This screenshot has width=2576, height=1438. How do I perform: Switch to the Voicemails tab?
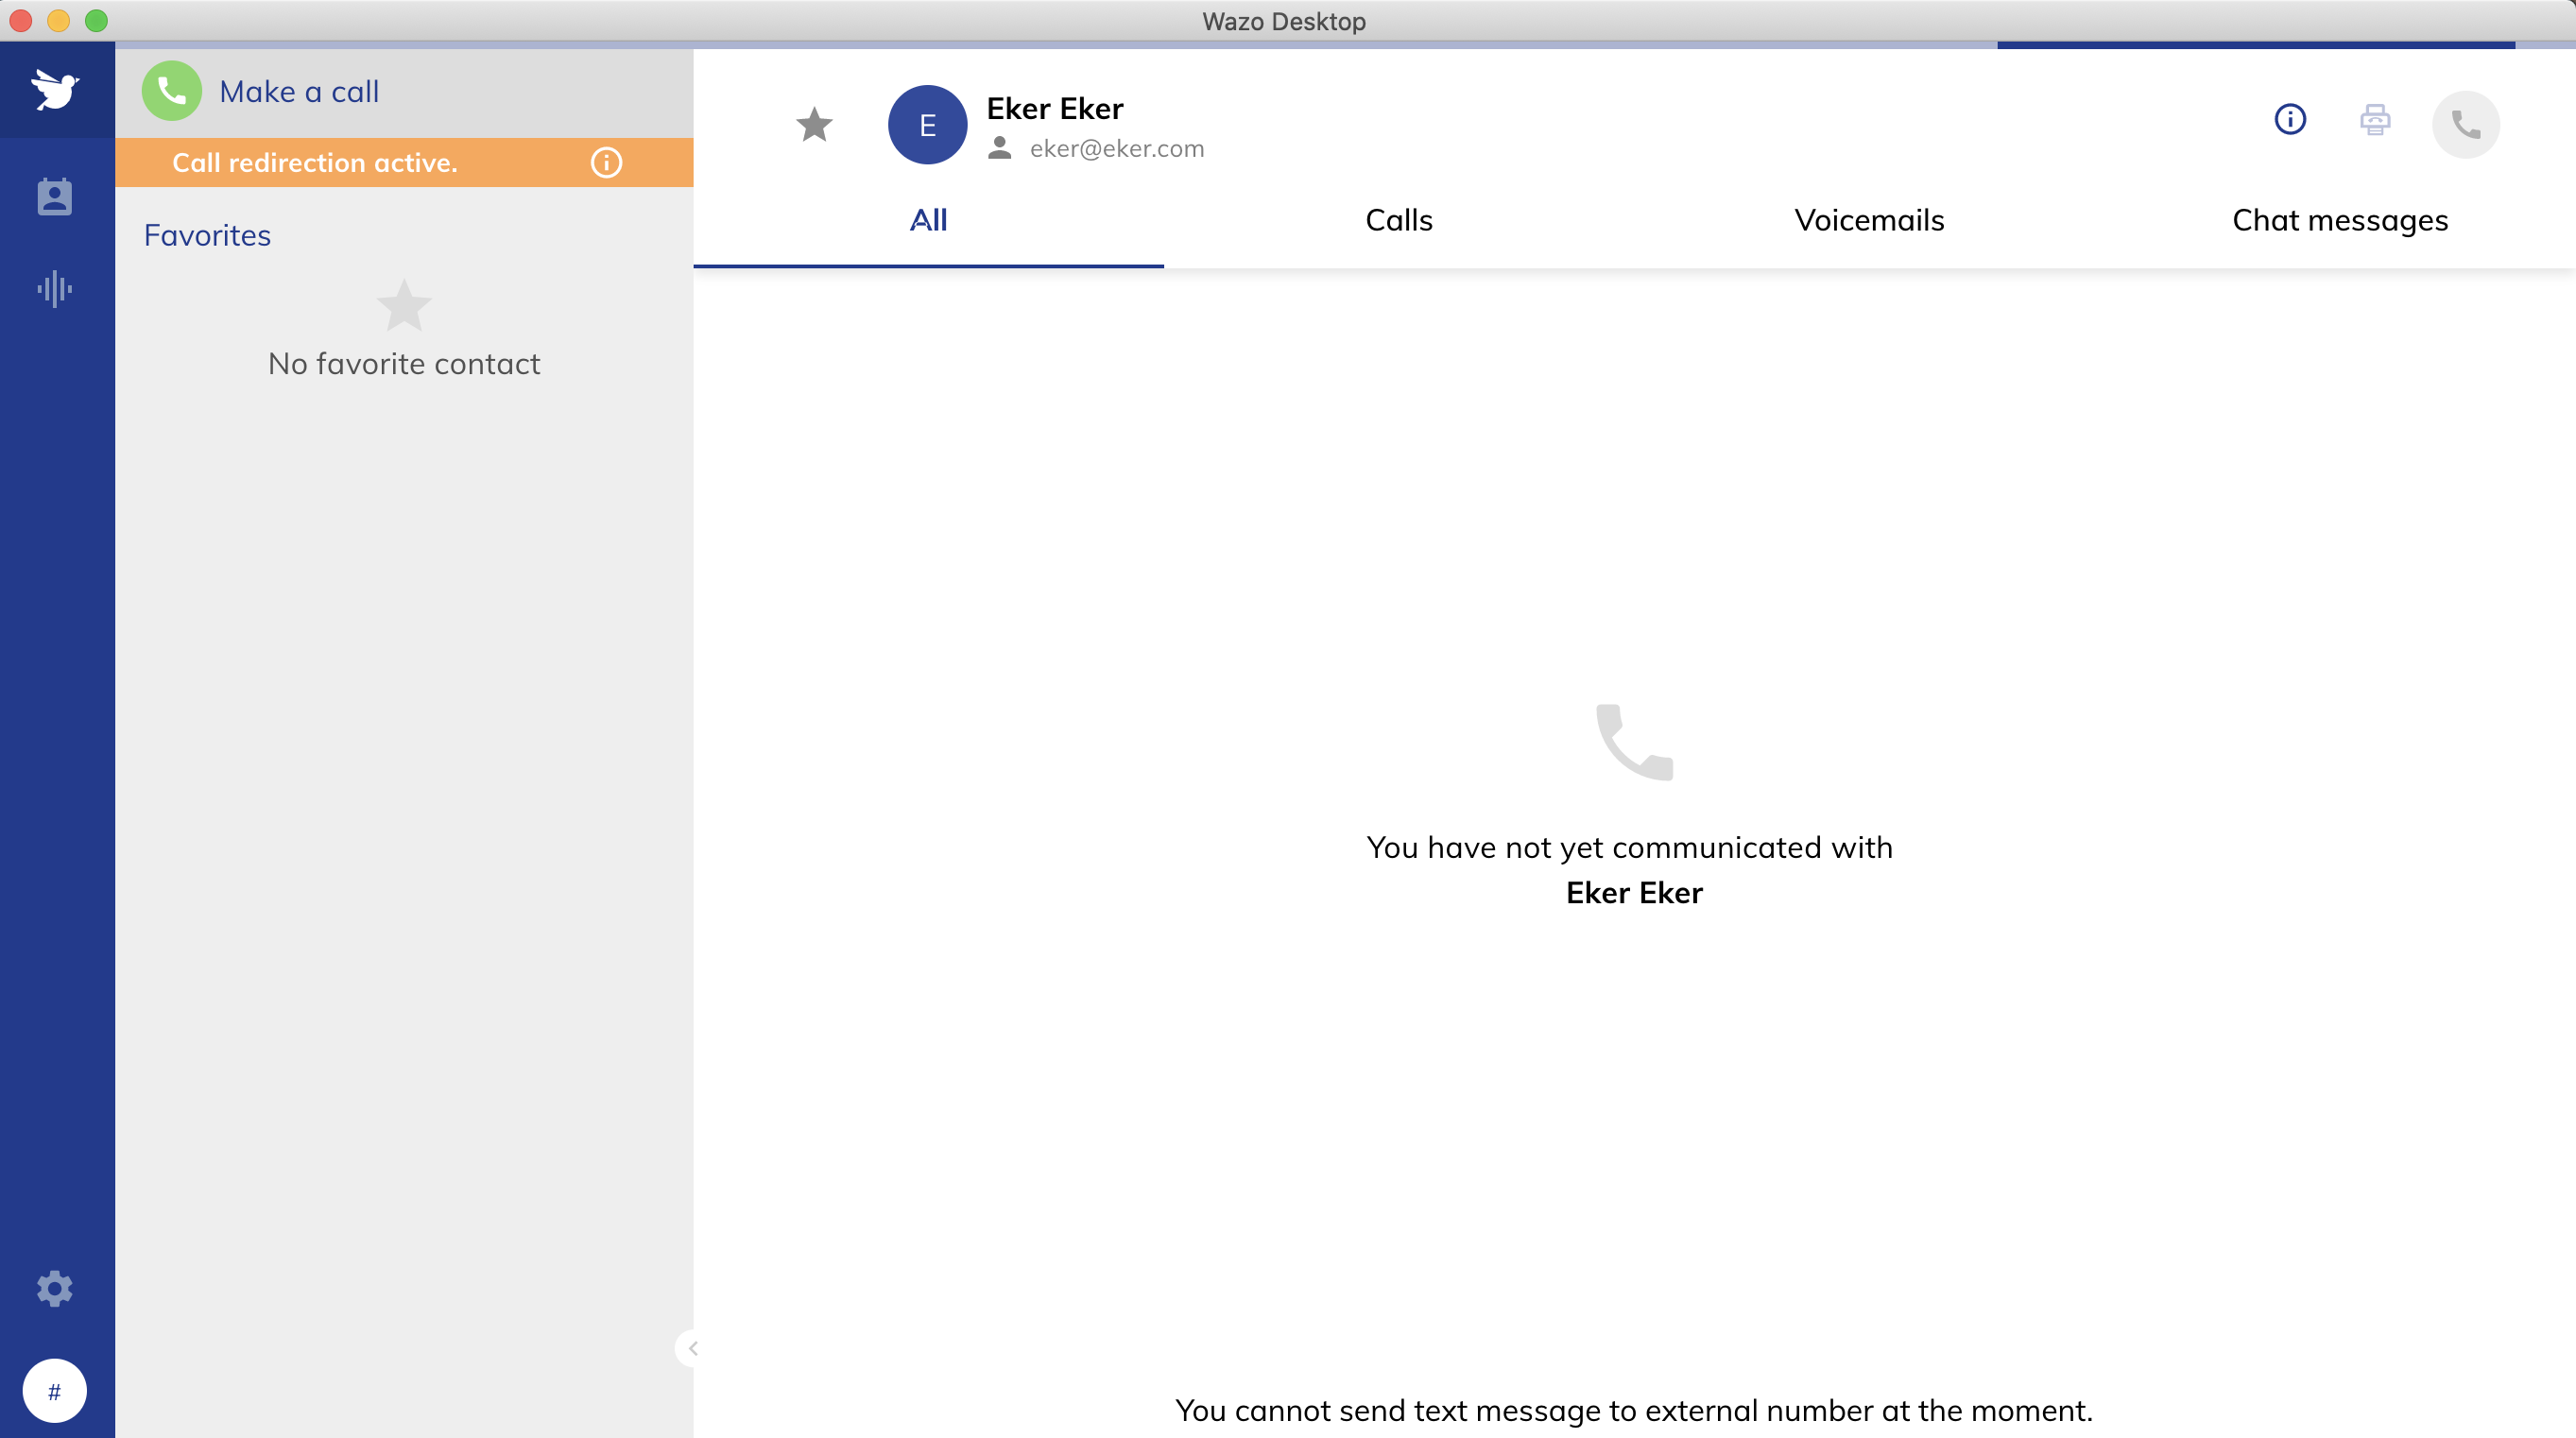coord(1868,220)
